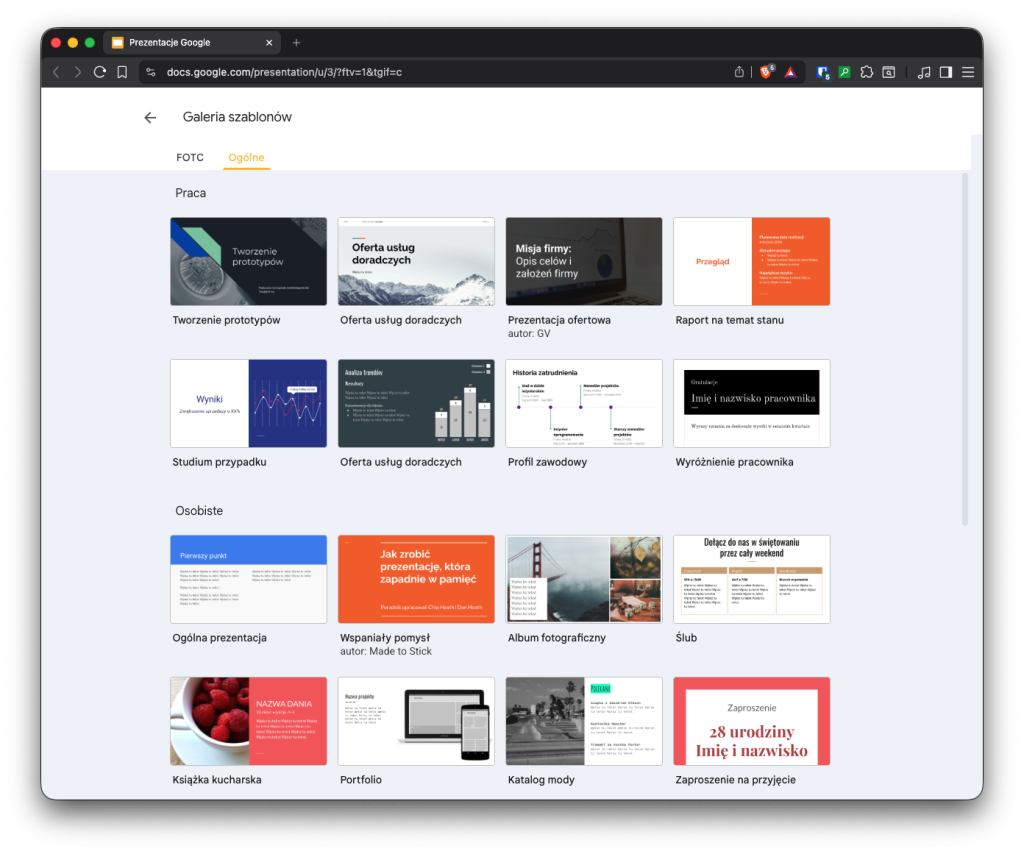Click the 'Wyróżnienie pracownika' caption text
This screenshot has width=1024, height=854.
click(x=734, y=462)
